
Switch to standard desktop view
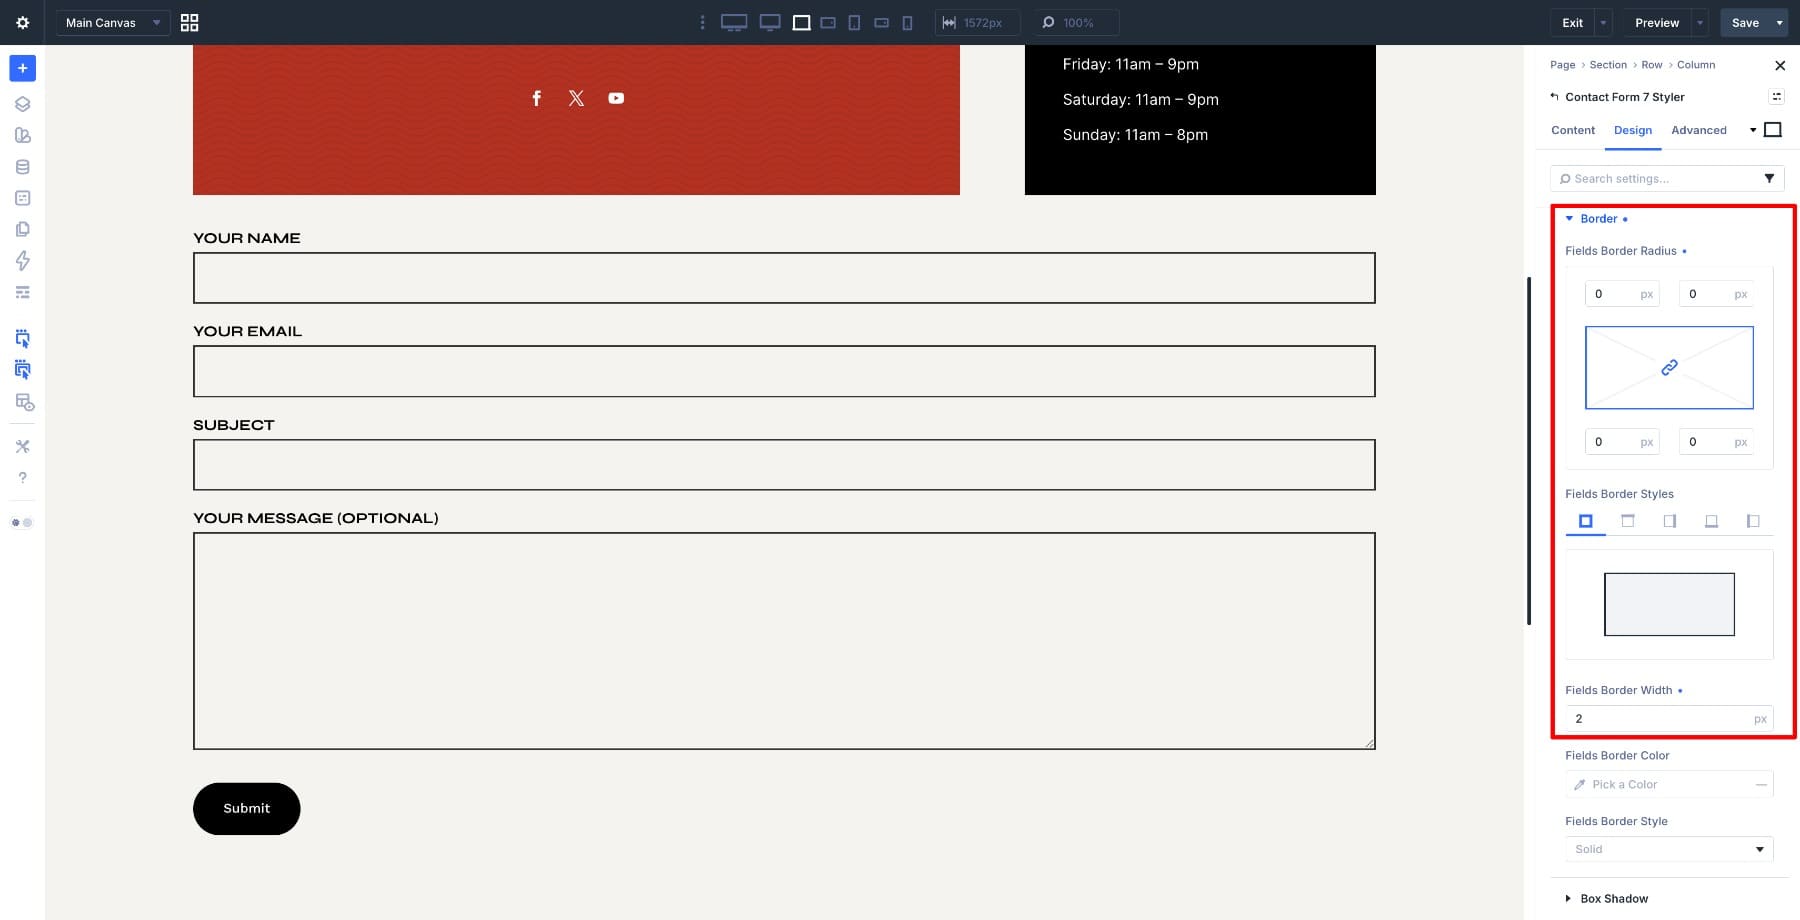[770, 22]
